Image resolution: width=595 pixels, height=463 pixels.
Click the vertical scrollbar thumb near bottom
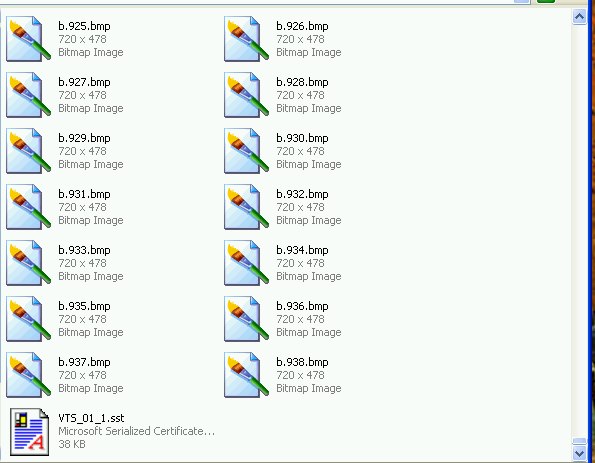(579, 441)
